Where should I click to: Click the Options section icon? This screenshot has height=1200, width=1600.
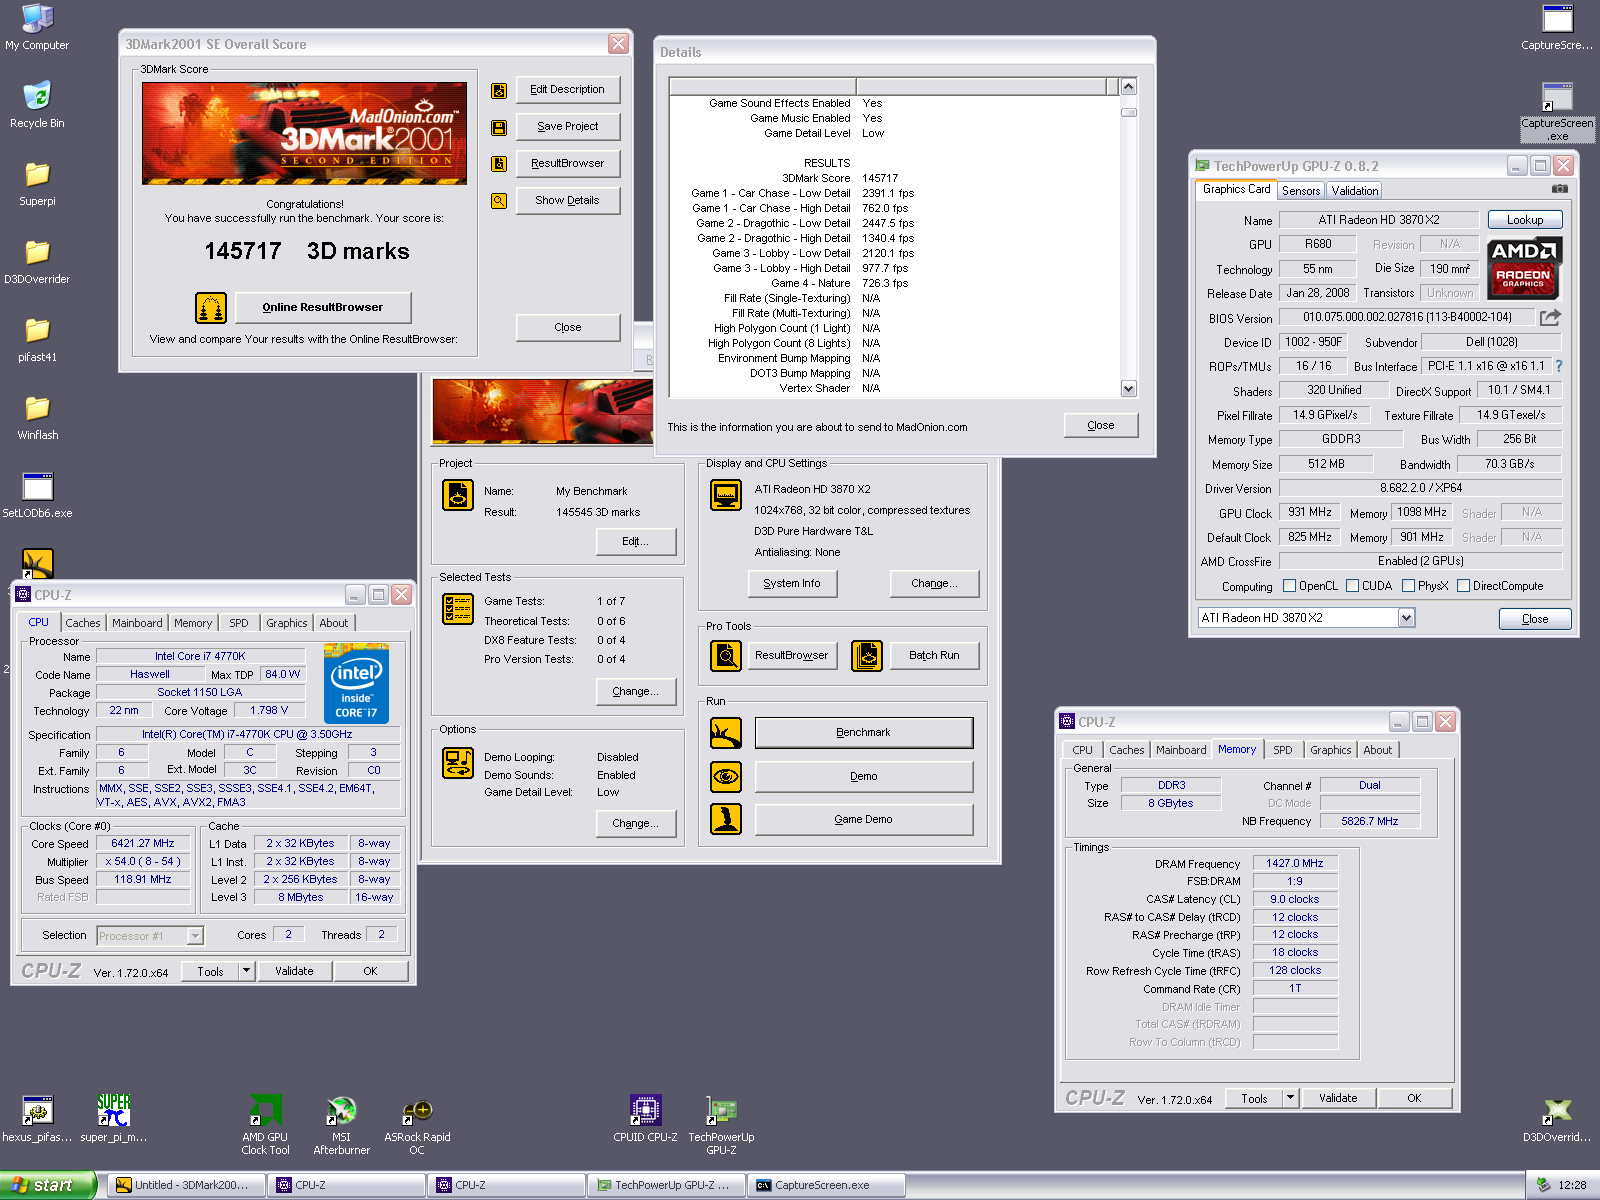458,763
